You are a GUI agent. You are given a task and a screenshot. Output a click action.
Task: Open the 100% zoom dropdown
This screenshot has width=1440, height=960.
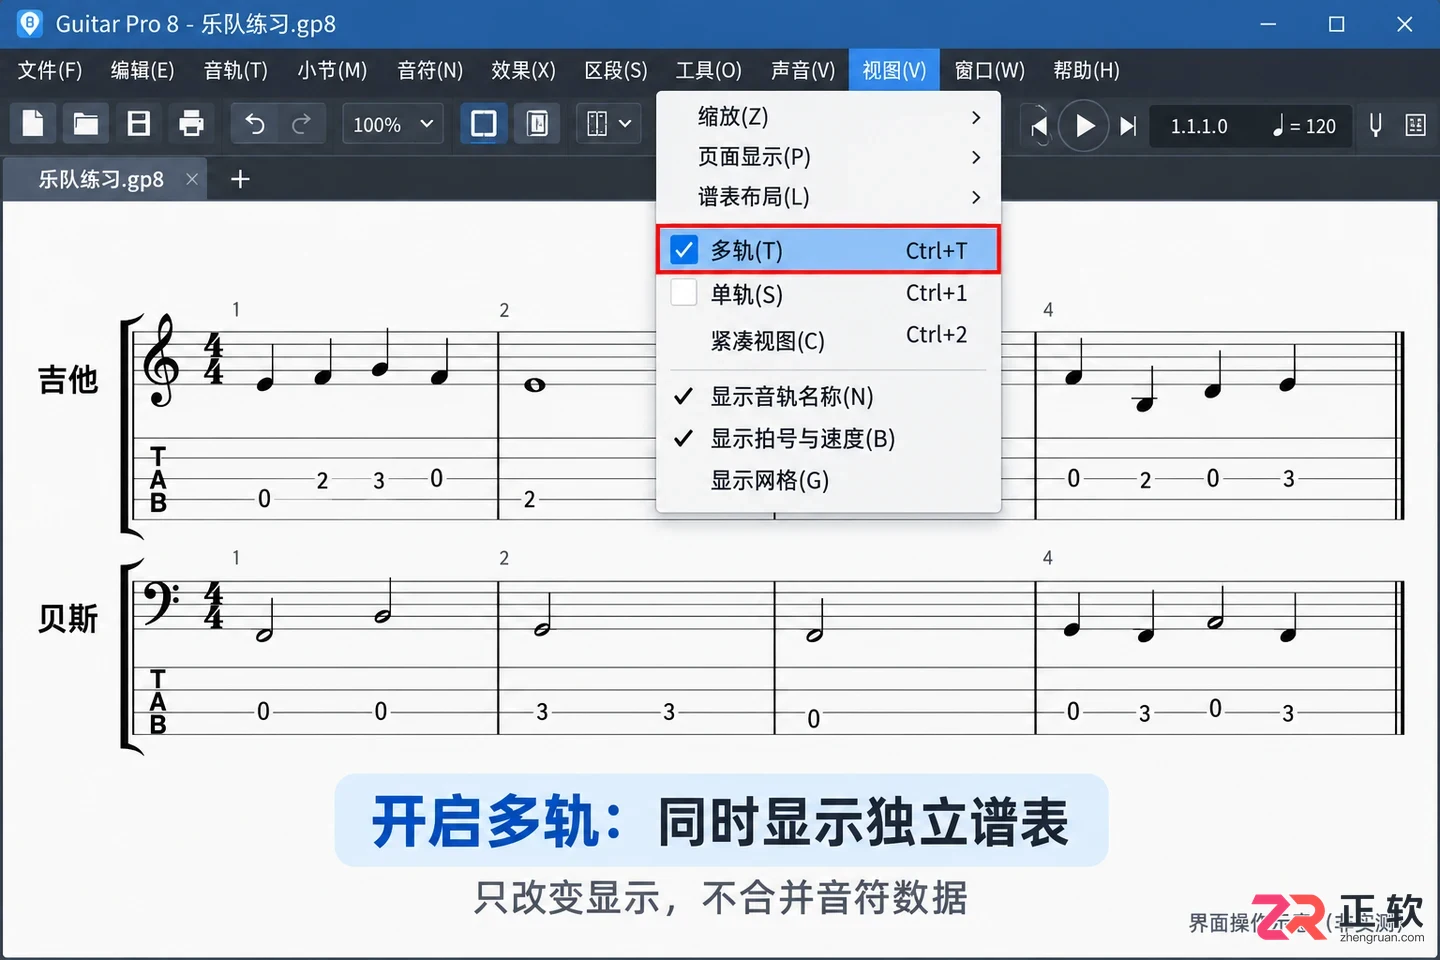393,124
